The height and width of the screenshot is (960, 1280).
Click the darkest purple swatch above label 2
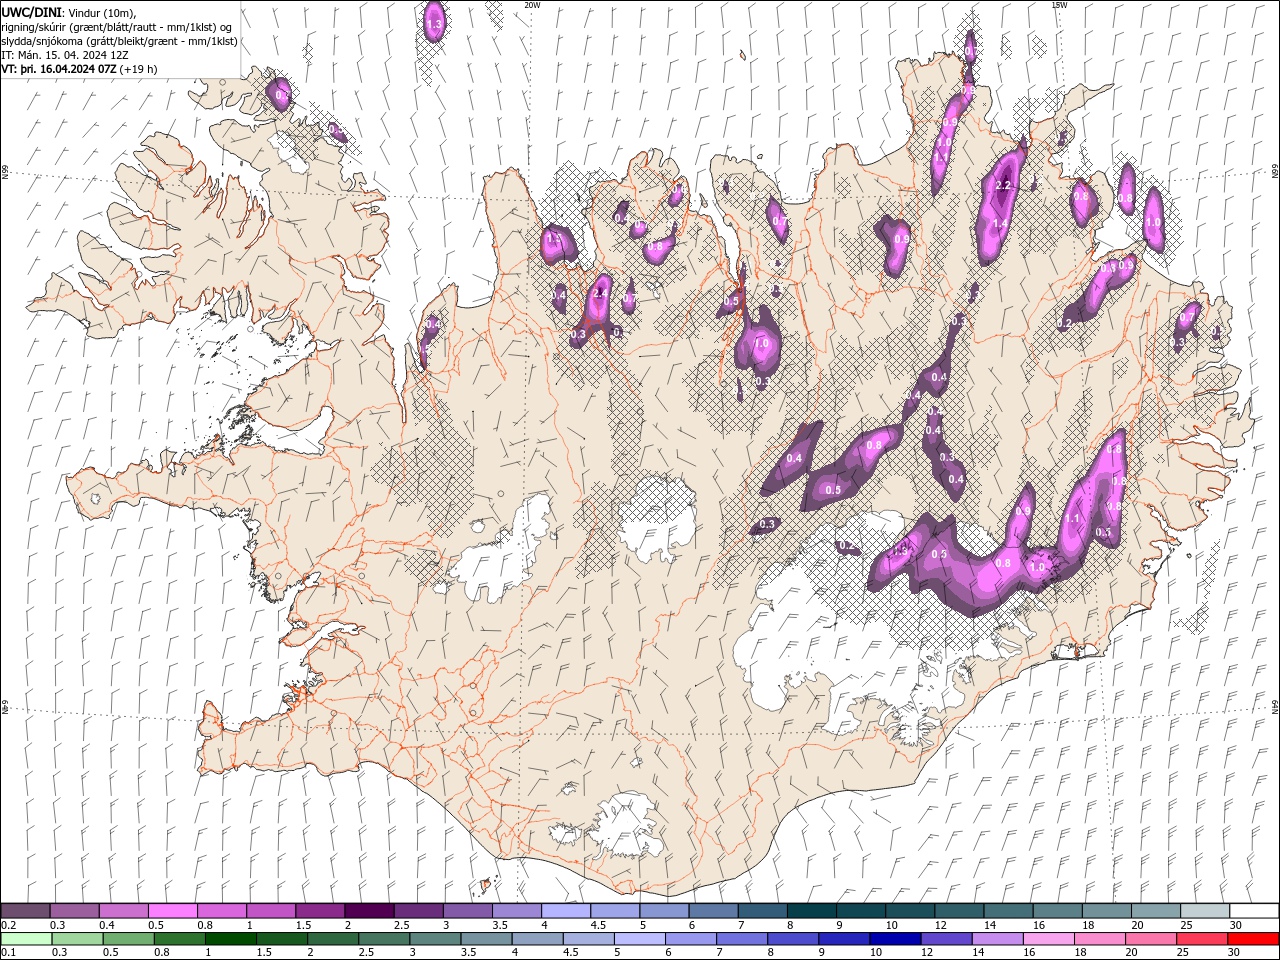pyautogui.click(x=368, y=910)
